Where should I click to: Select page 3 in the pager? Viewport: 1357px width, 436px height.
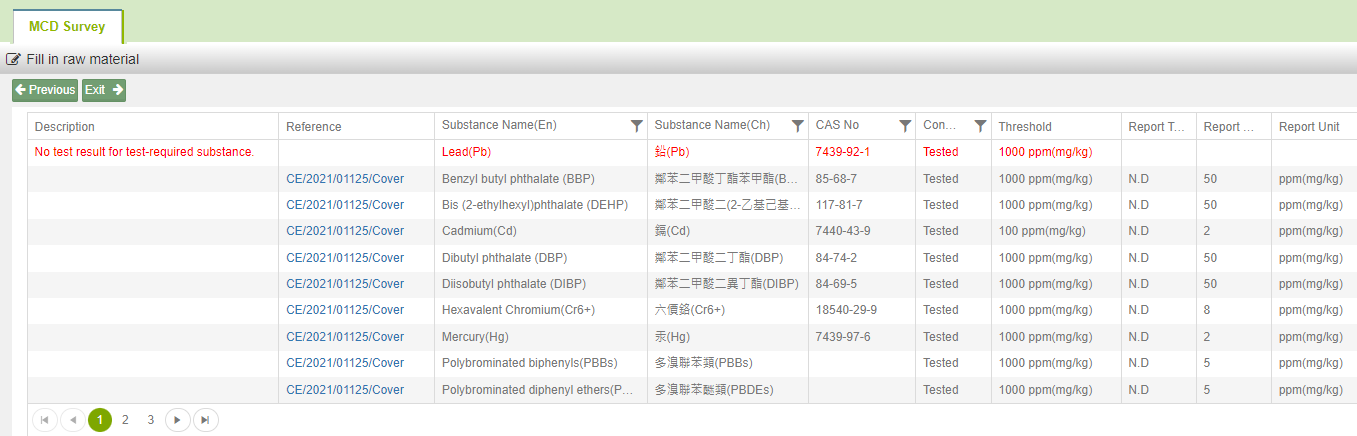(x=151, y=420)
